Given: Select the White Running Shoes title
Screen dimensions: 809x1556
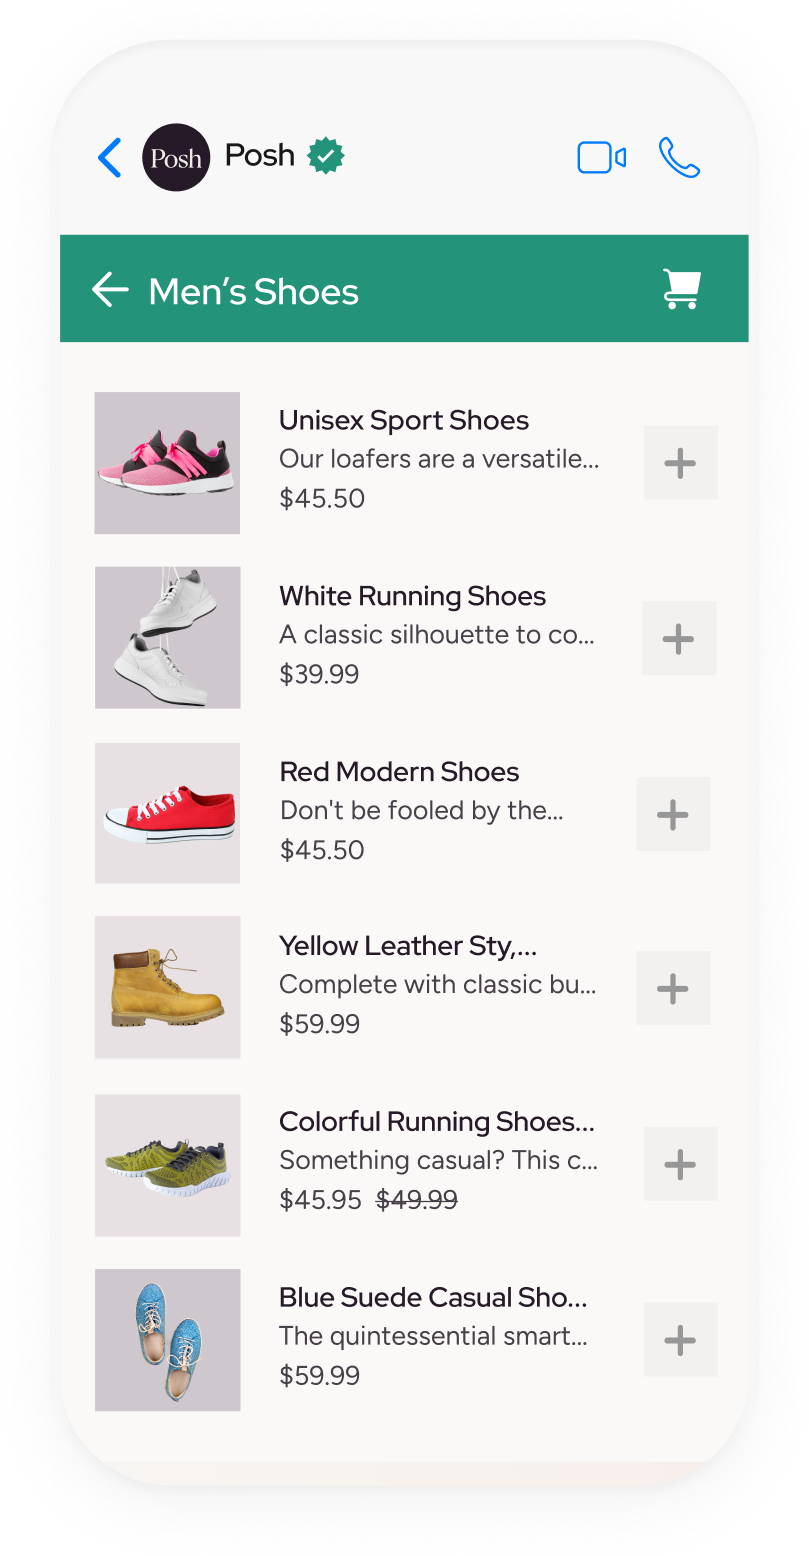Looking at the screenshot, I should point(412,596).
